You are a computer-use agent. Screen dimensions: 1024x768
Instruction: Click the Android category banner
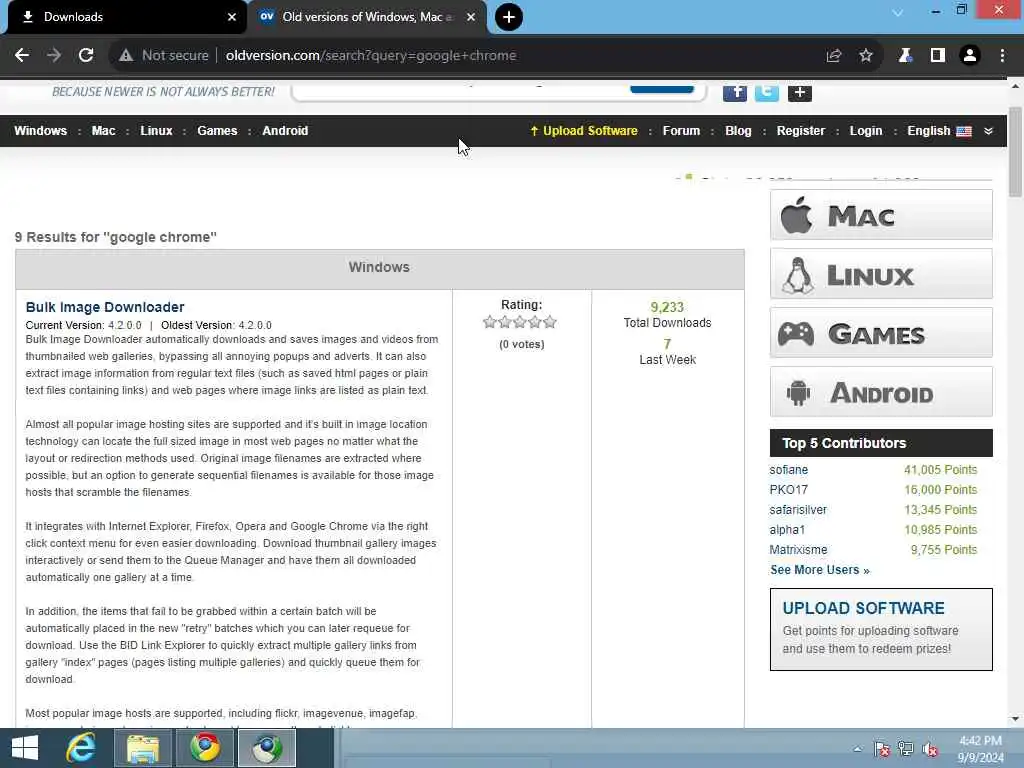[881, 392]
